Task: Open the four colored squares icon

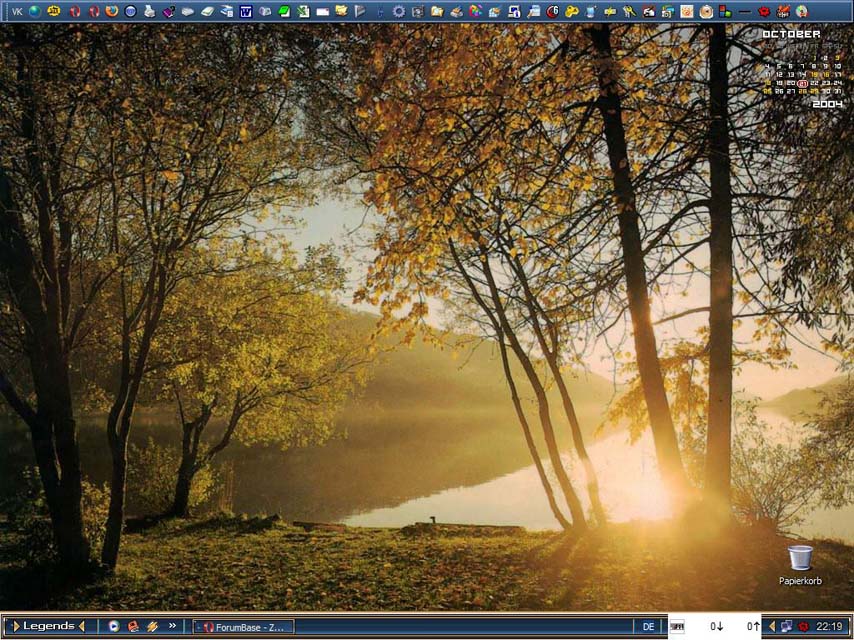Action: pos(725,11)
